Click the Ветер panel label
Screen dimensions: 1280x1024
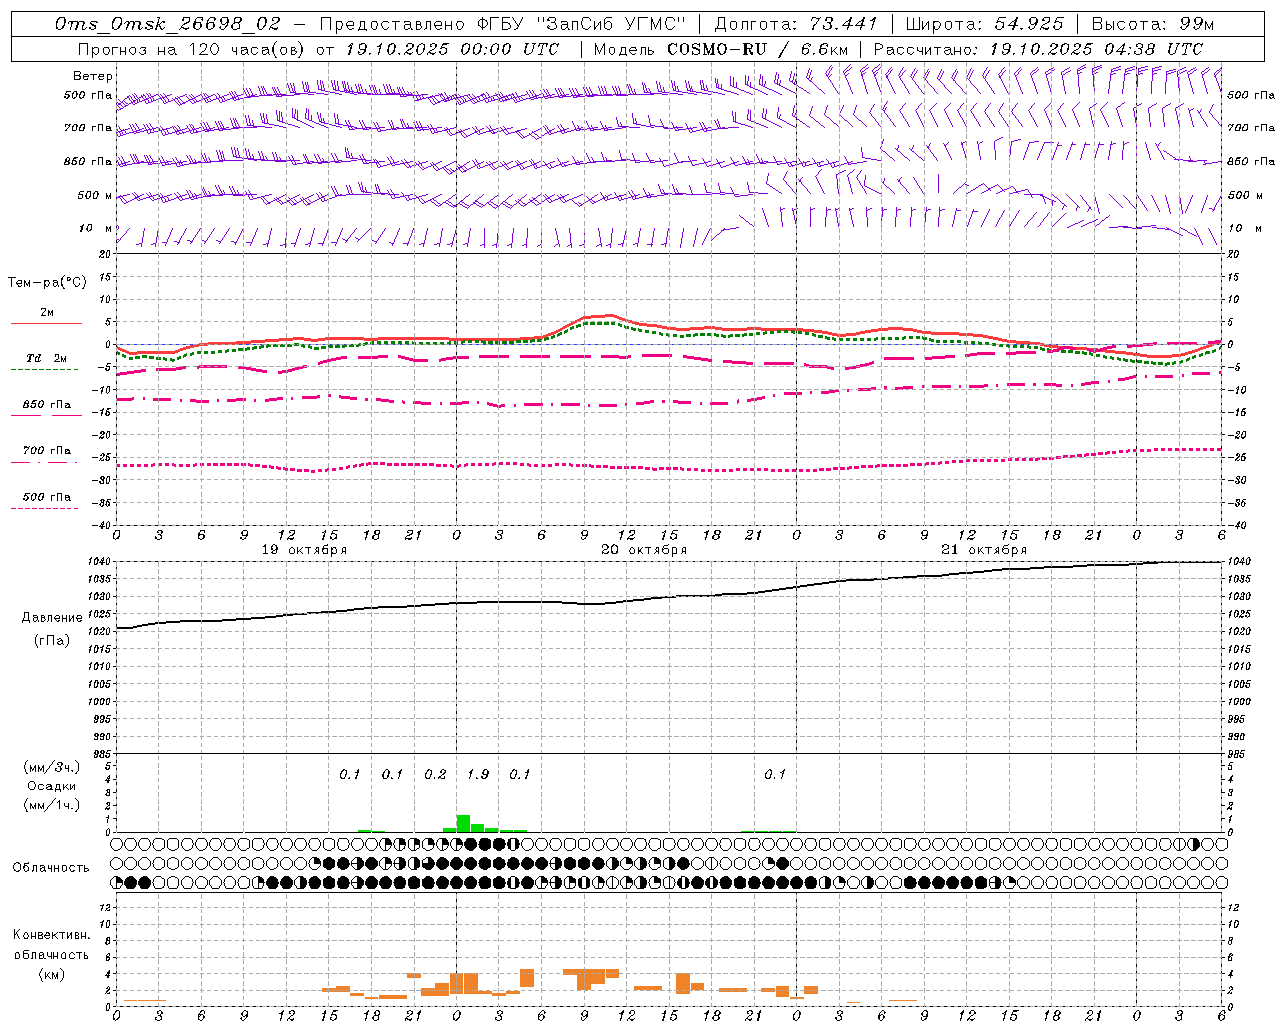pyautogui.click(x=93, y=76)
